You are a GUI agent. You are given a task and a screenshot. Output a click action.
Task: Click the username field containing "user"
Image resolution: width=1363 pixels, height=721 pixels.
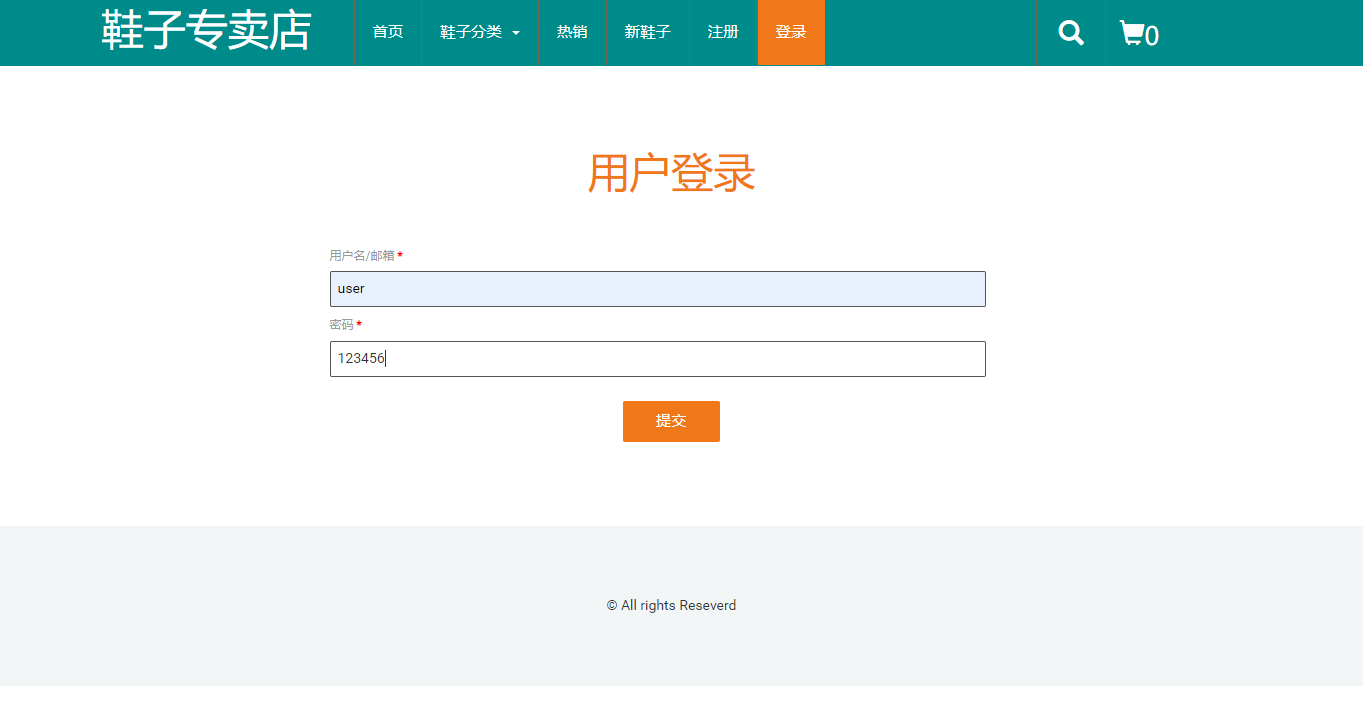(x=657, y=288)
